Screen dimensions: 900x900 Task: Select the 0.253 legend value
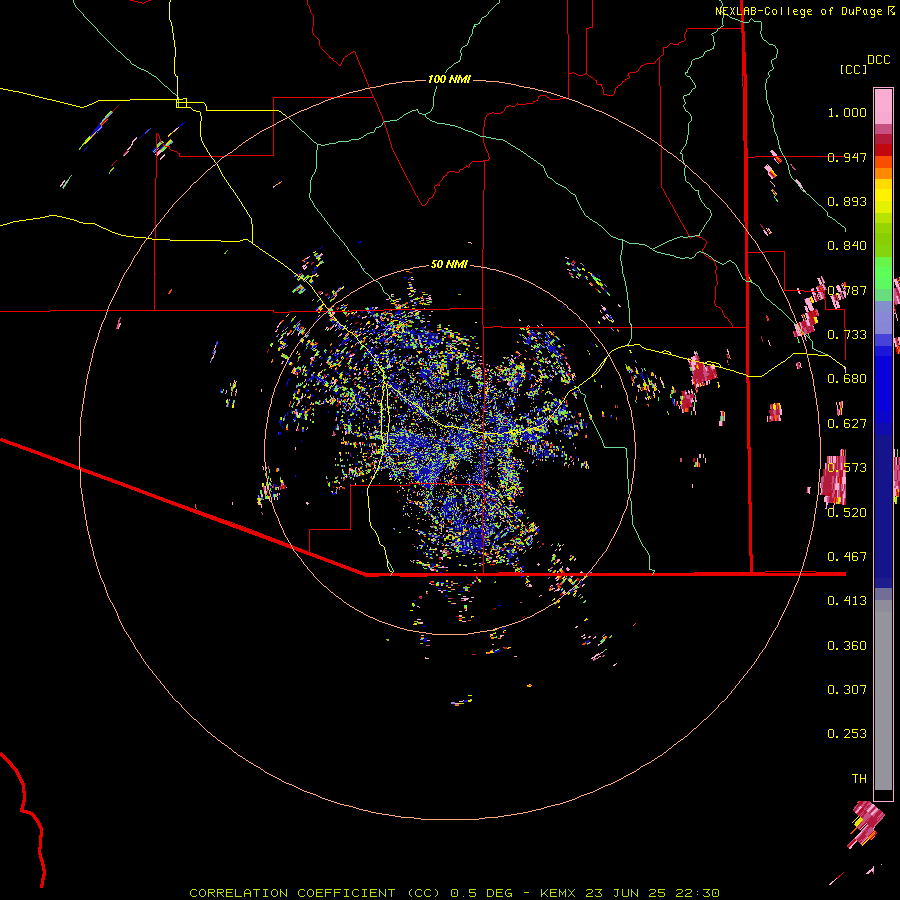click(x=847, y=734)
